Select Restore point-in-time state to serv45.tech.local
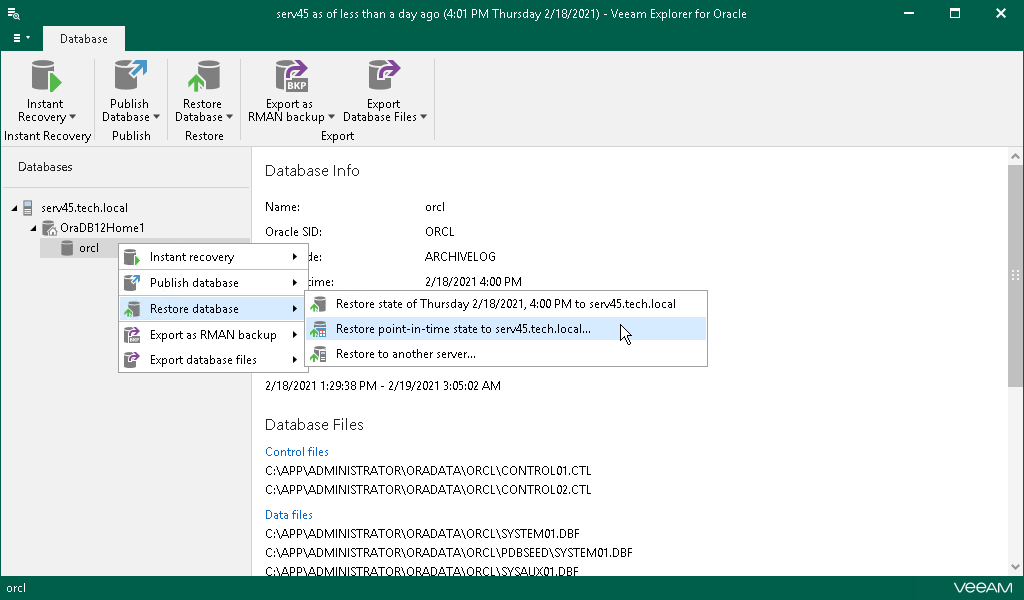This screenshot has width=1024, height=600. click(x=506, y=329)
